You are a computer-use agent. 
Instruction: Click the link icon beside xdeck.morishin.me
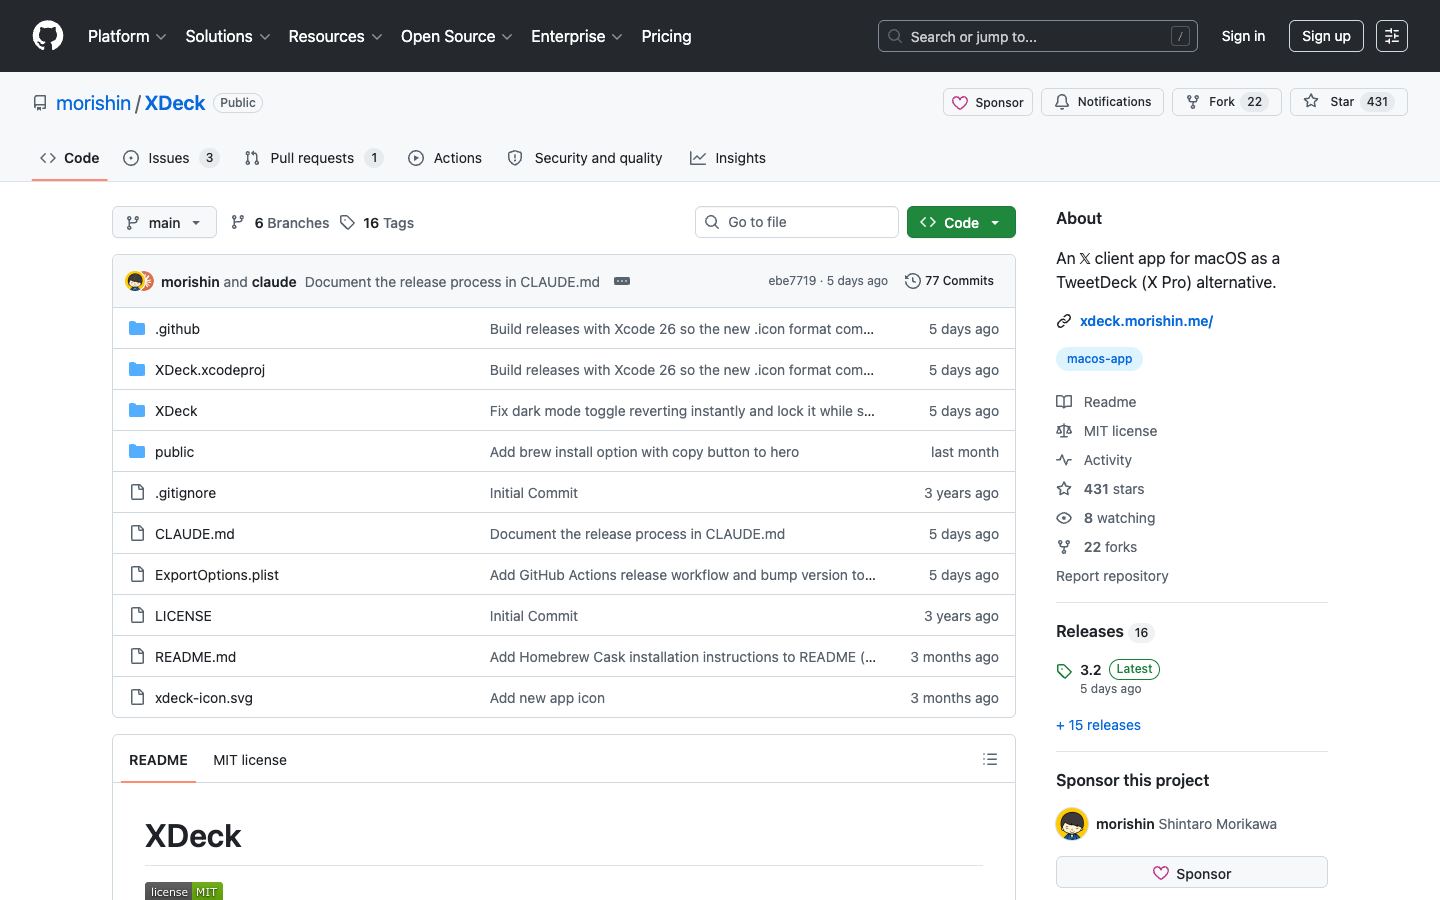[1064, 321]
